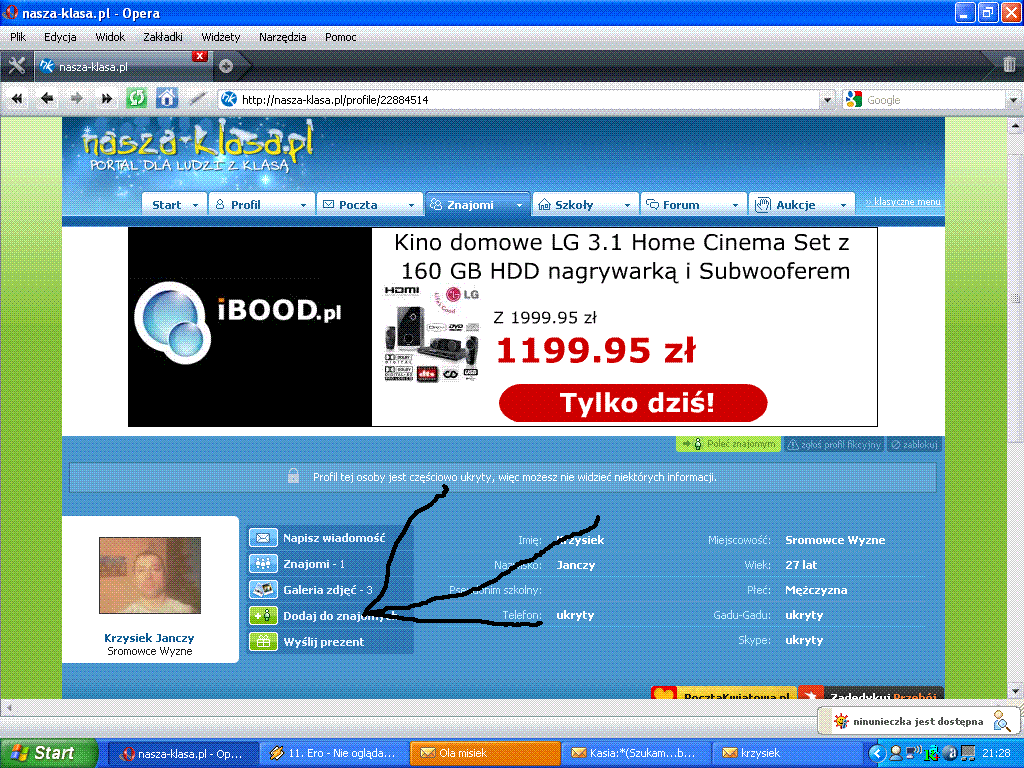The width and height of the screenshot is (1024, 768).
Task: Click the Dodaj do znajomych green icon
Action: tap(263, 615)
